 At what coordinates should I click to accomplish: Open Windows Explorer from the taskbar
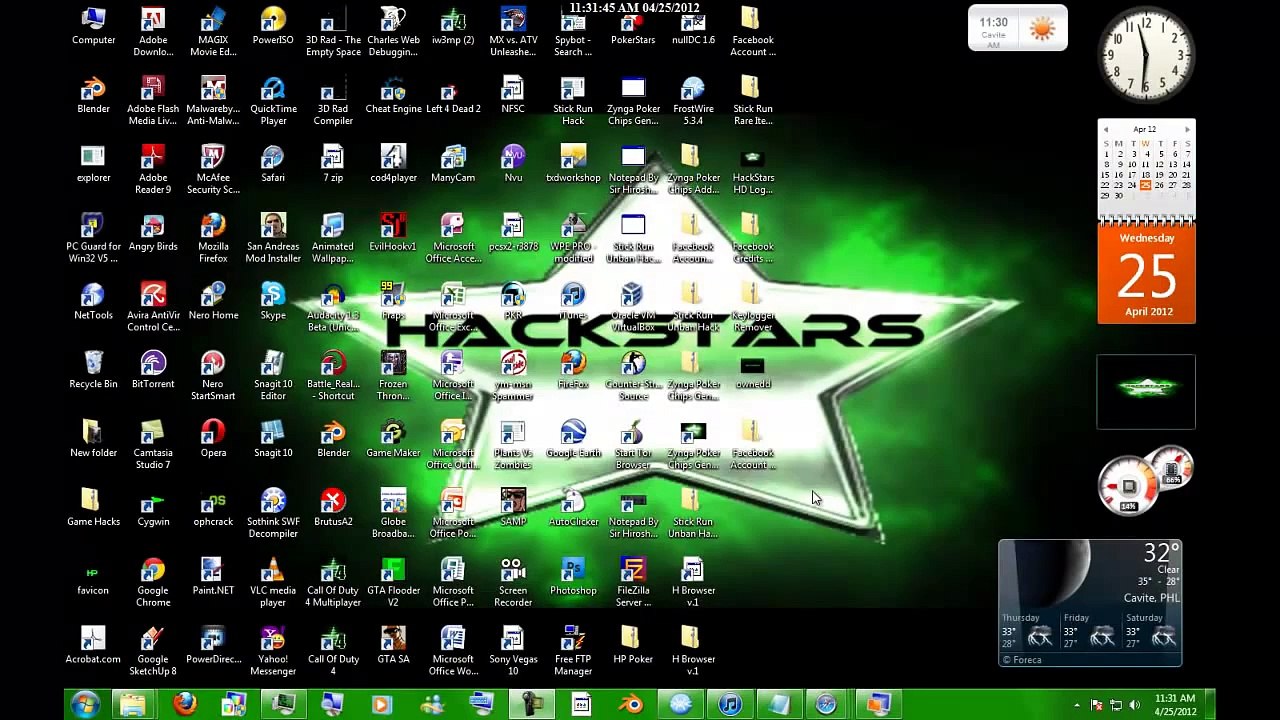(133, 705)
